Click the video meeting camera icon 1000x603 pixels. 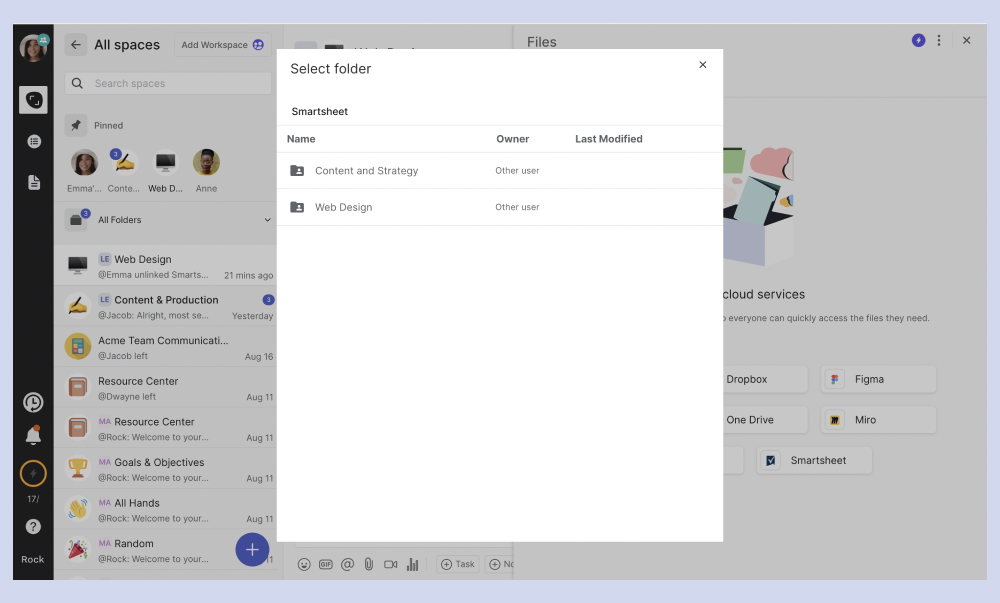coord(390,564)
